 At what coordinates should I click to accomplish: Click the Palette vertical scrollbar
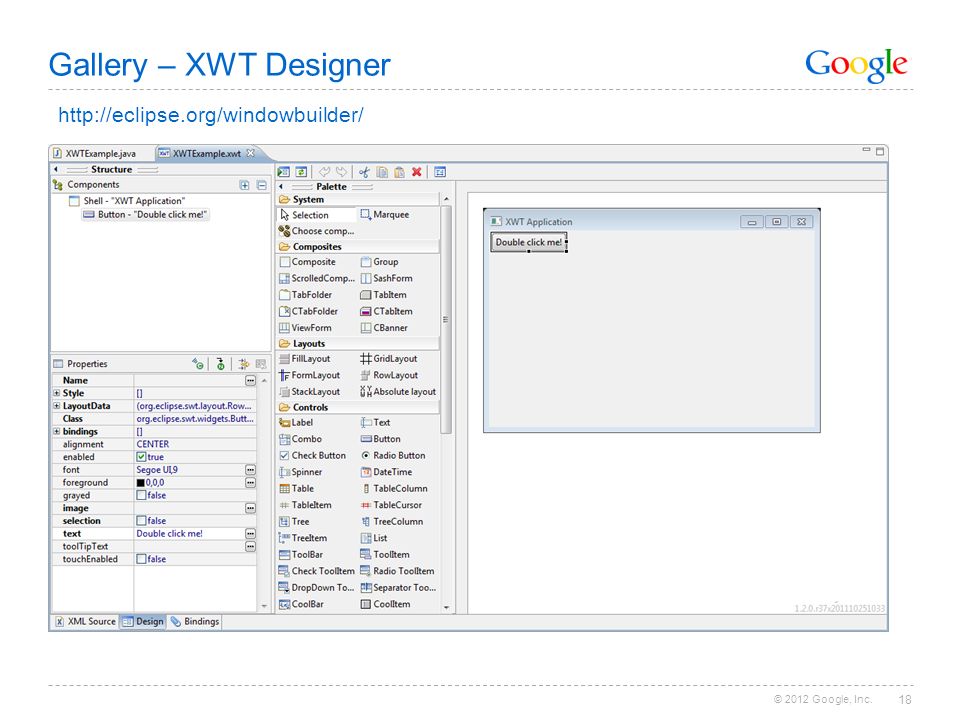[446, 320]
